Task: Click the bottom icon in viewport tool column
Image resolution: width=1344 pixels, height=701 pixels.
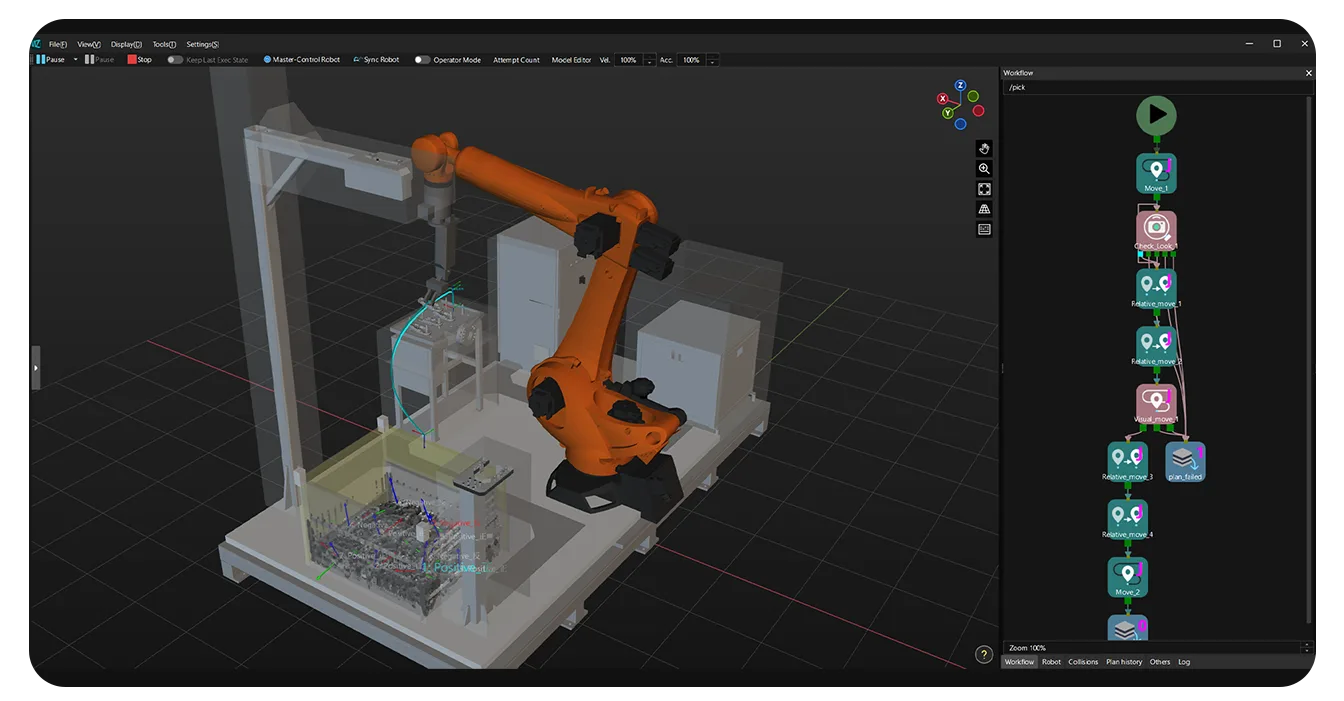Action: click(x=984, y=229)
